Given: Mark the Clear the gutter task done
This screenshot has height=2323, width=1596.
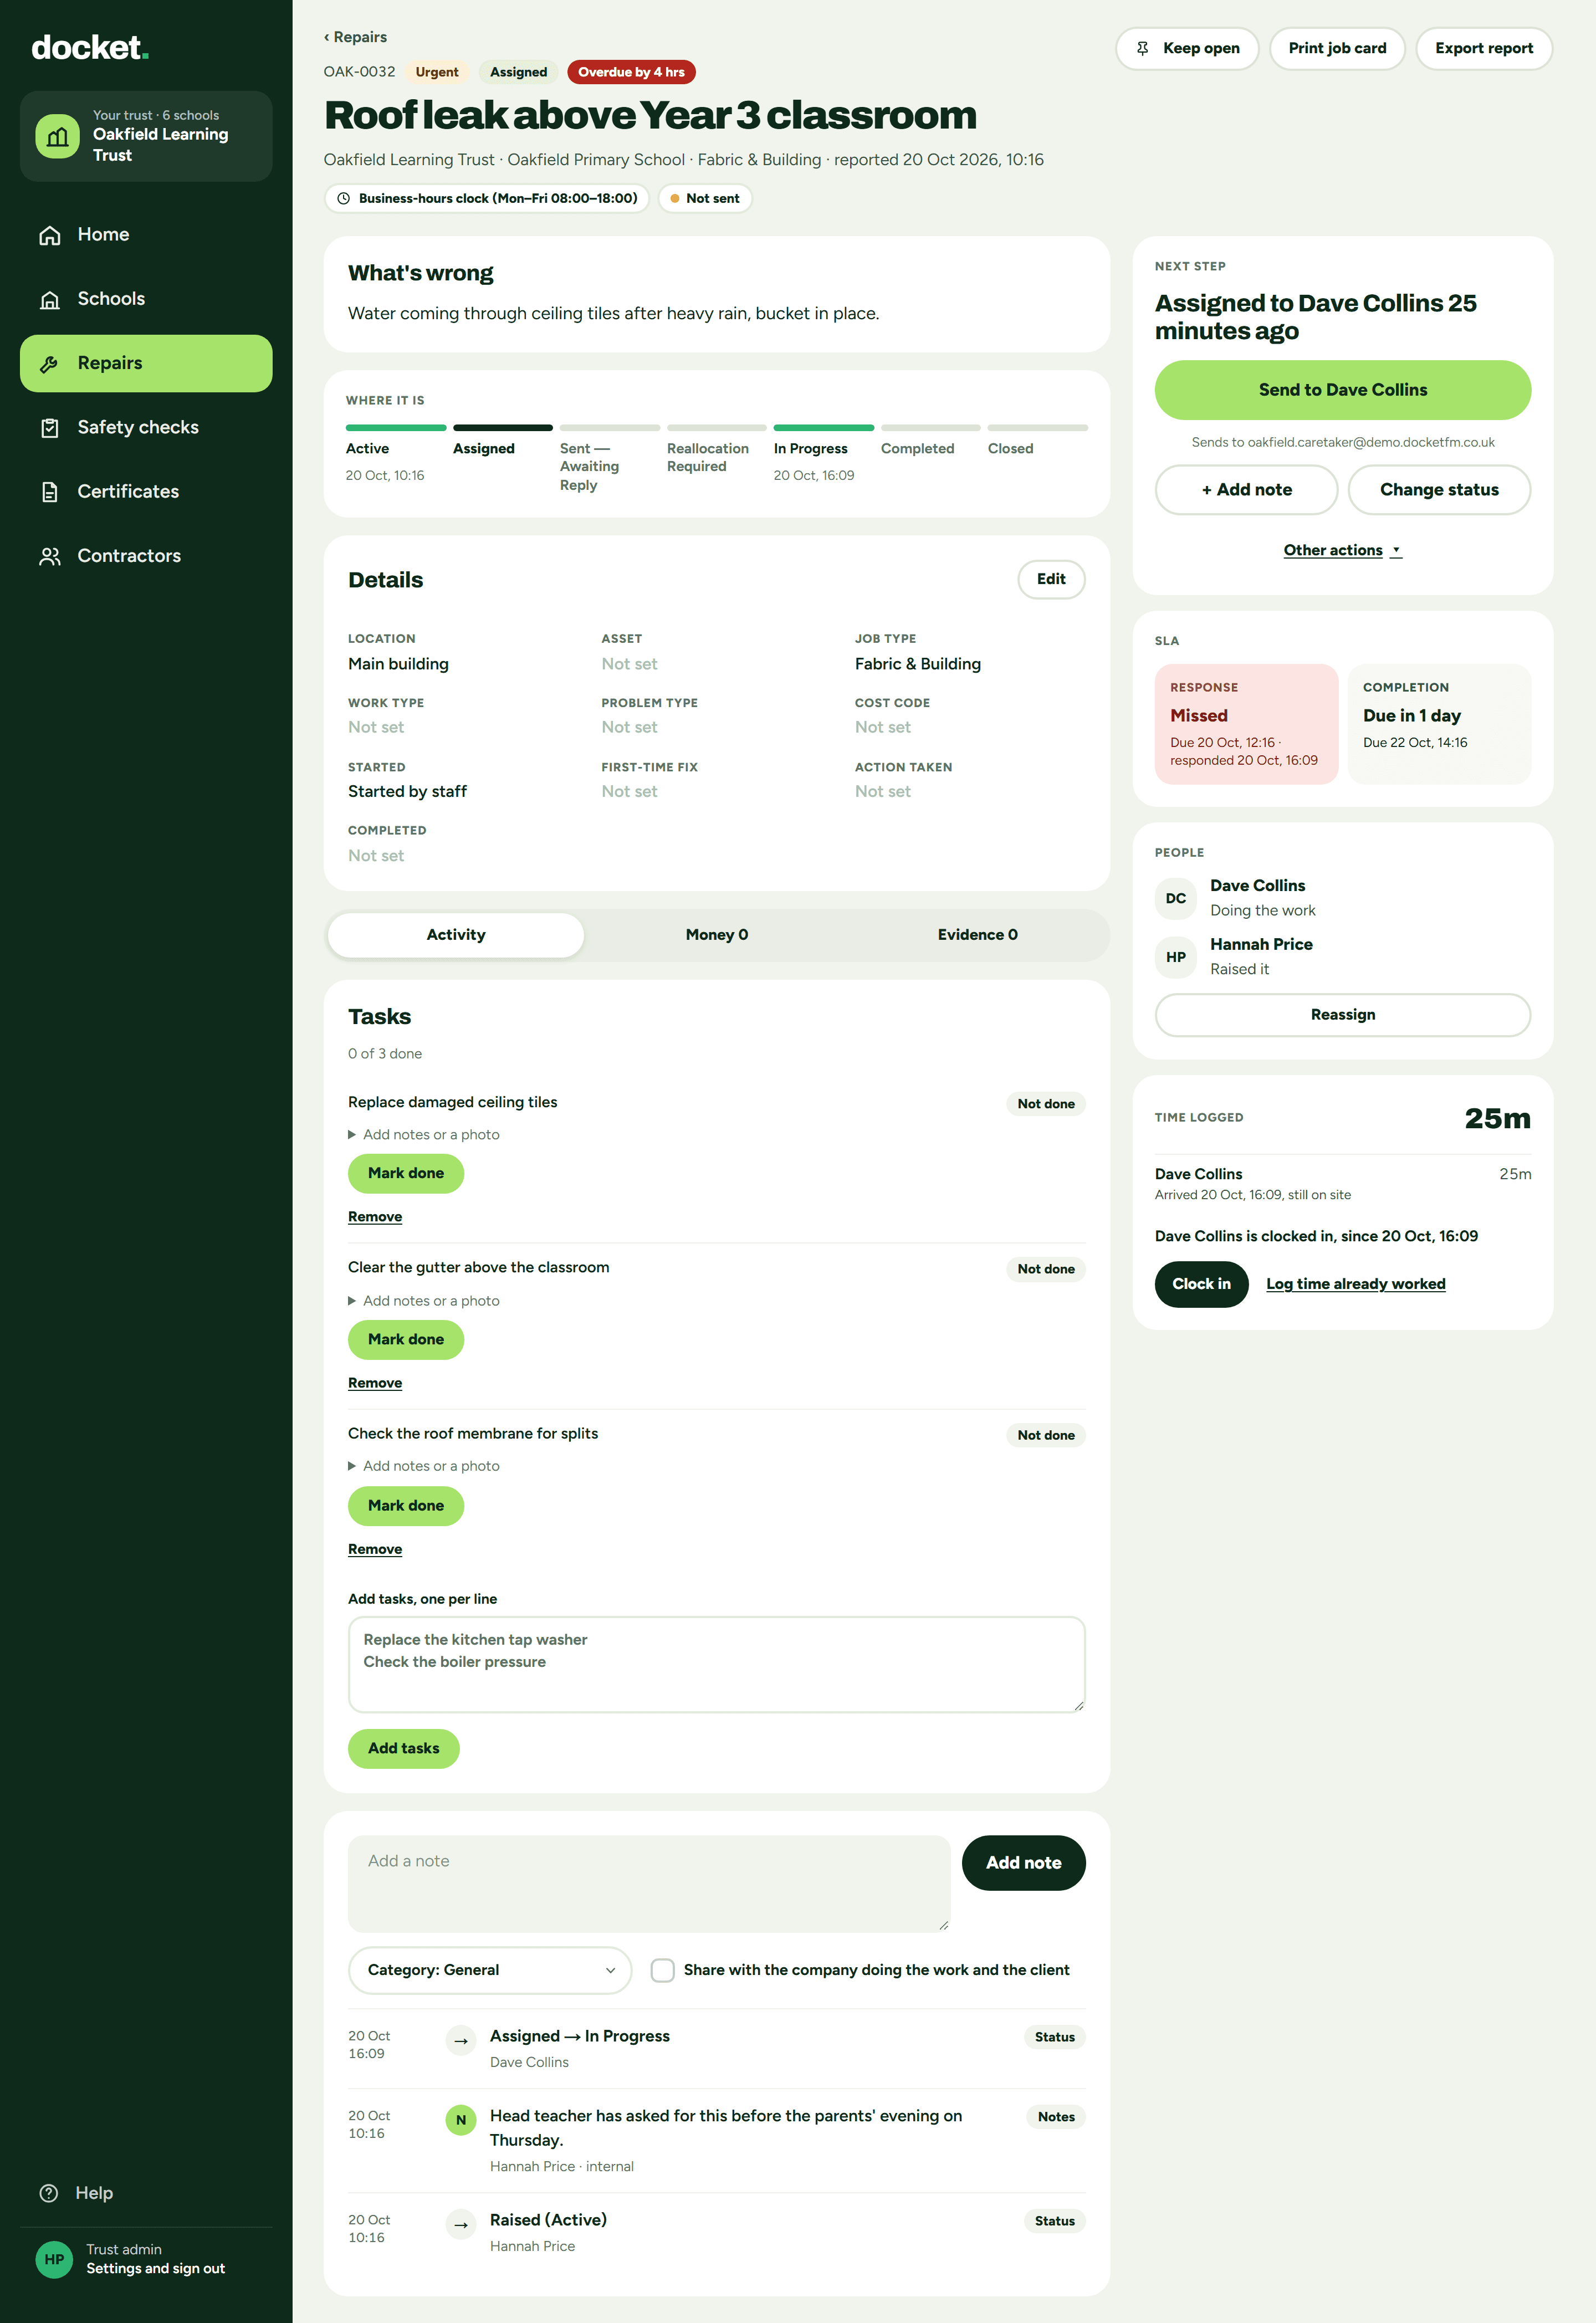Looking at the screenshot, I should tap(406, 1340).
